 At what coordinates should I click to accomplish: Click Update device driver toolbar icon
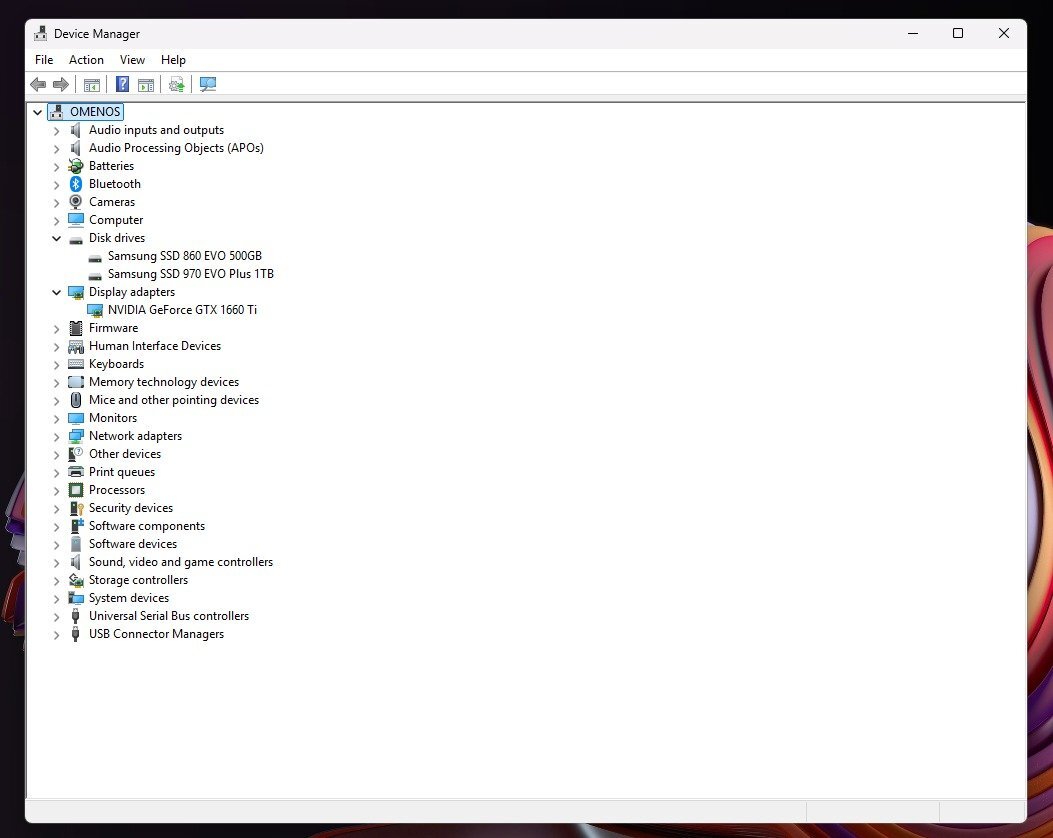coord(177,85)
